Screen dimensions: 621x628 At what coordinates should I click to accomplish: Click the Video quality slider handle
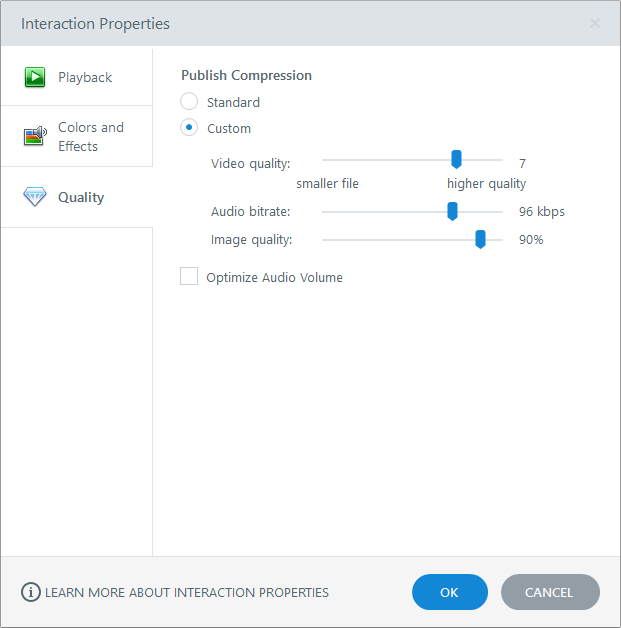point(456,159)
